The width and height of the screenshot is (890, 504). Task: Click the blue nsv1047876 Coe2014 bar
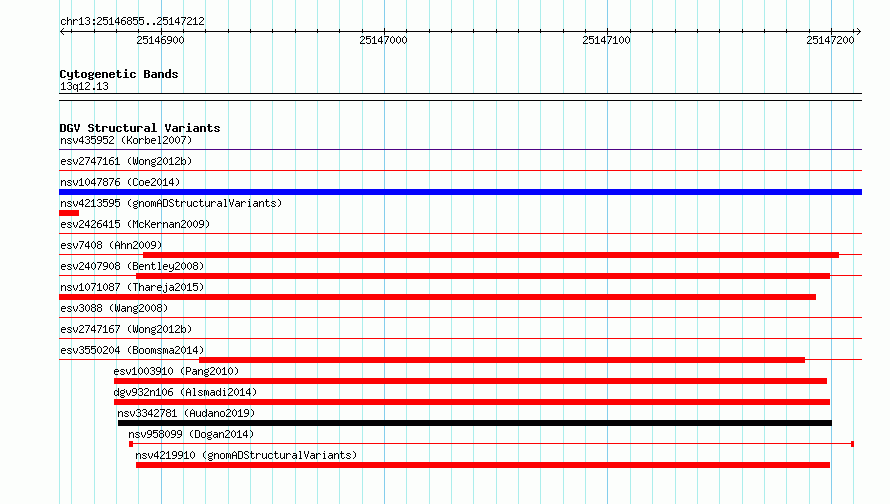click(x=460, y=192)
